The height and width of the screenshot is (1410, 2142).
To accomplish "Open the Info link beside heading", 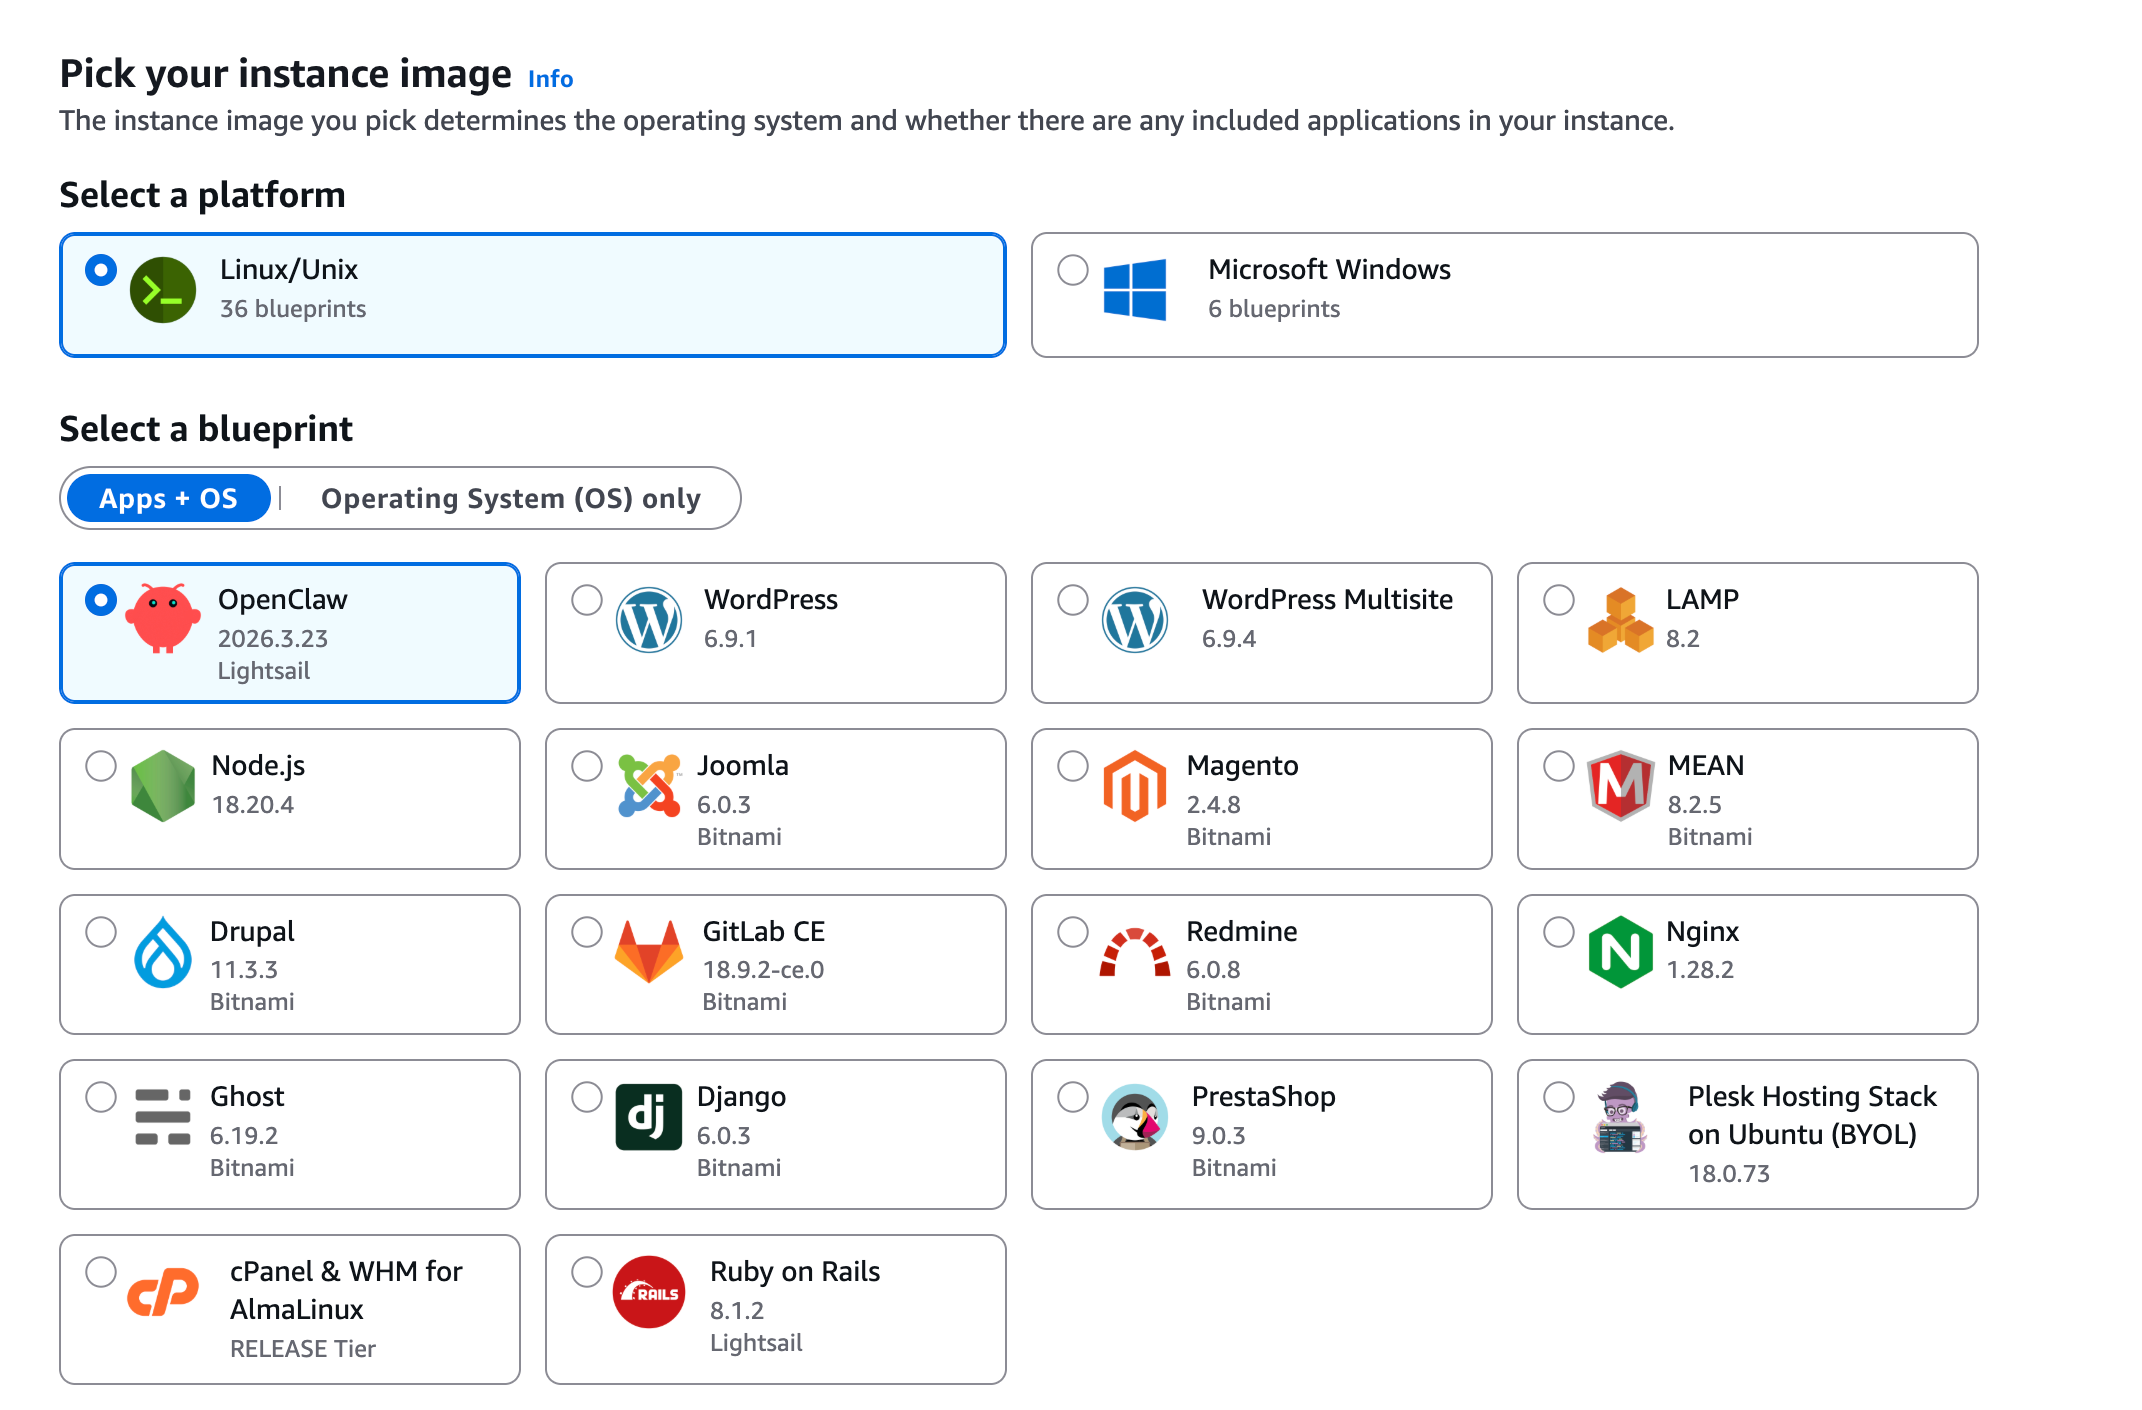I will pyautogui.click(x=550, y=79).
